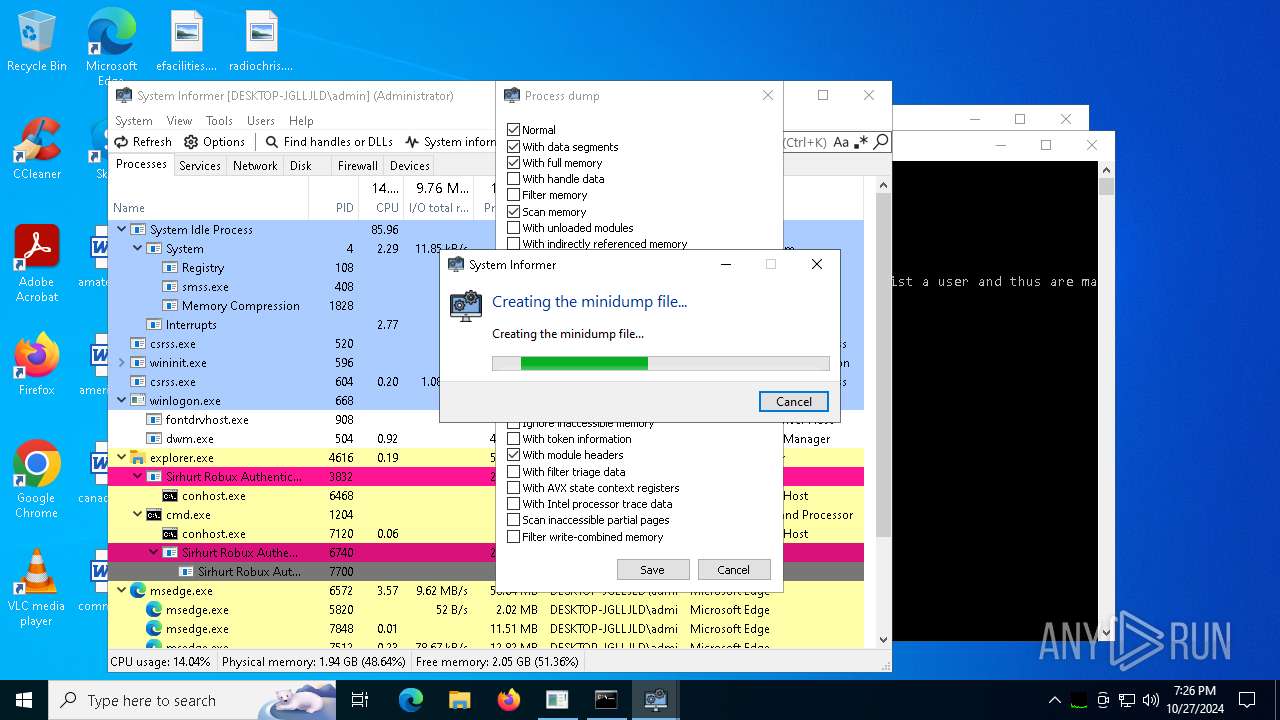Viewport: 1280px width, 720px height.
Task: Toggle With full memory checkbox
Action: 513,162
